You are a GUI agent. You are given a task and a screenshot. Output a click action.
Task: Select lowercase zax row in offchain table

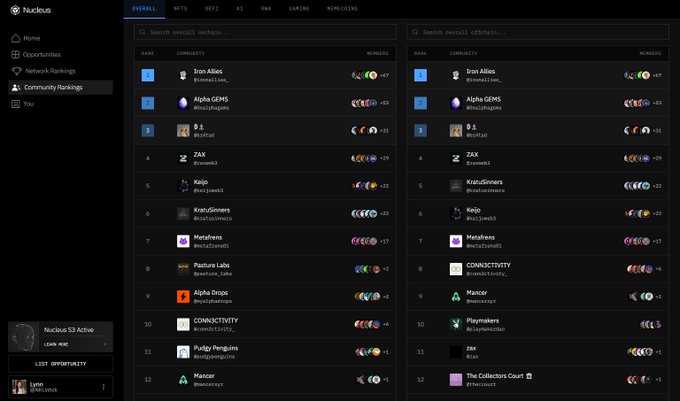coord(538,352)
